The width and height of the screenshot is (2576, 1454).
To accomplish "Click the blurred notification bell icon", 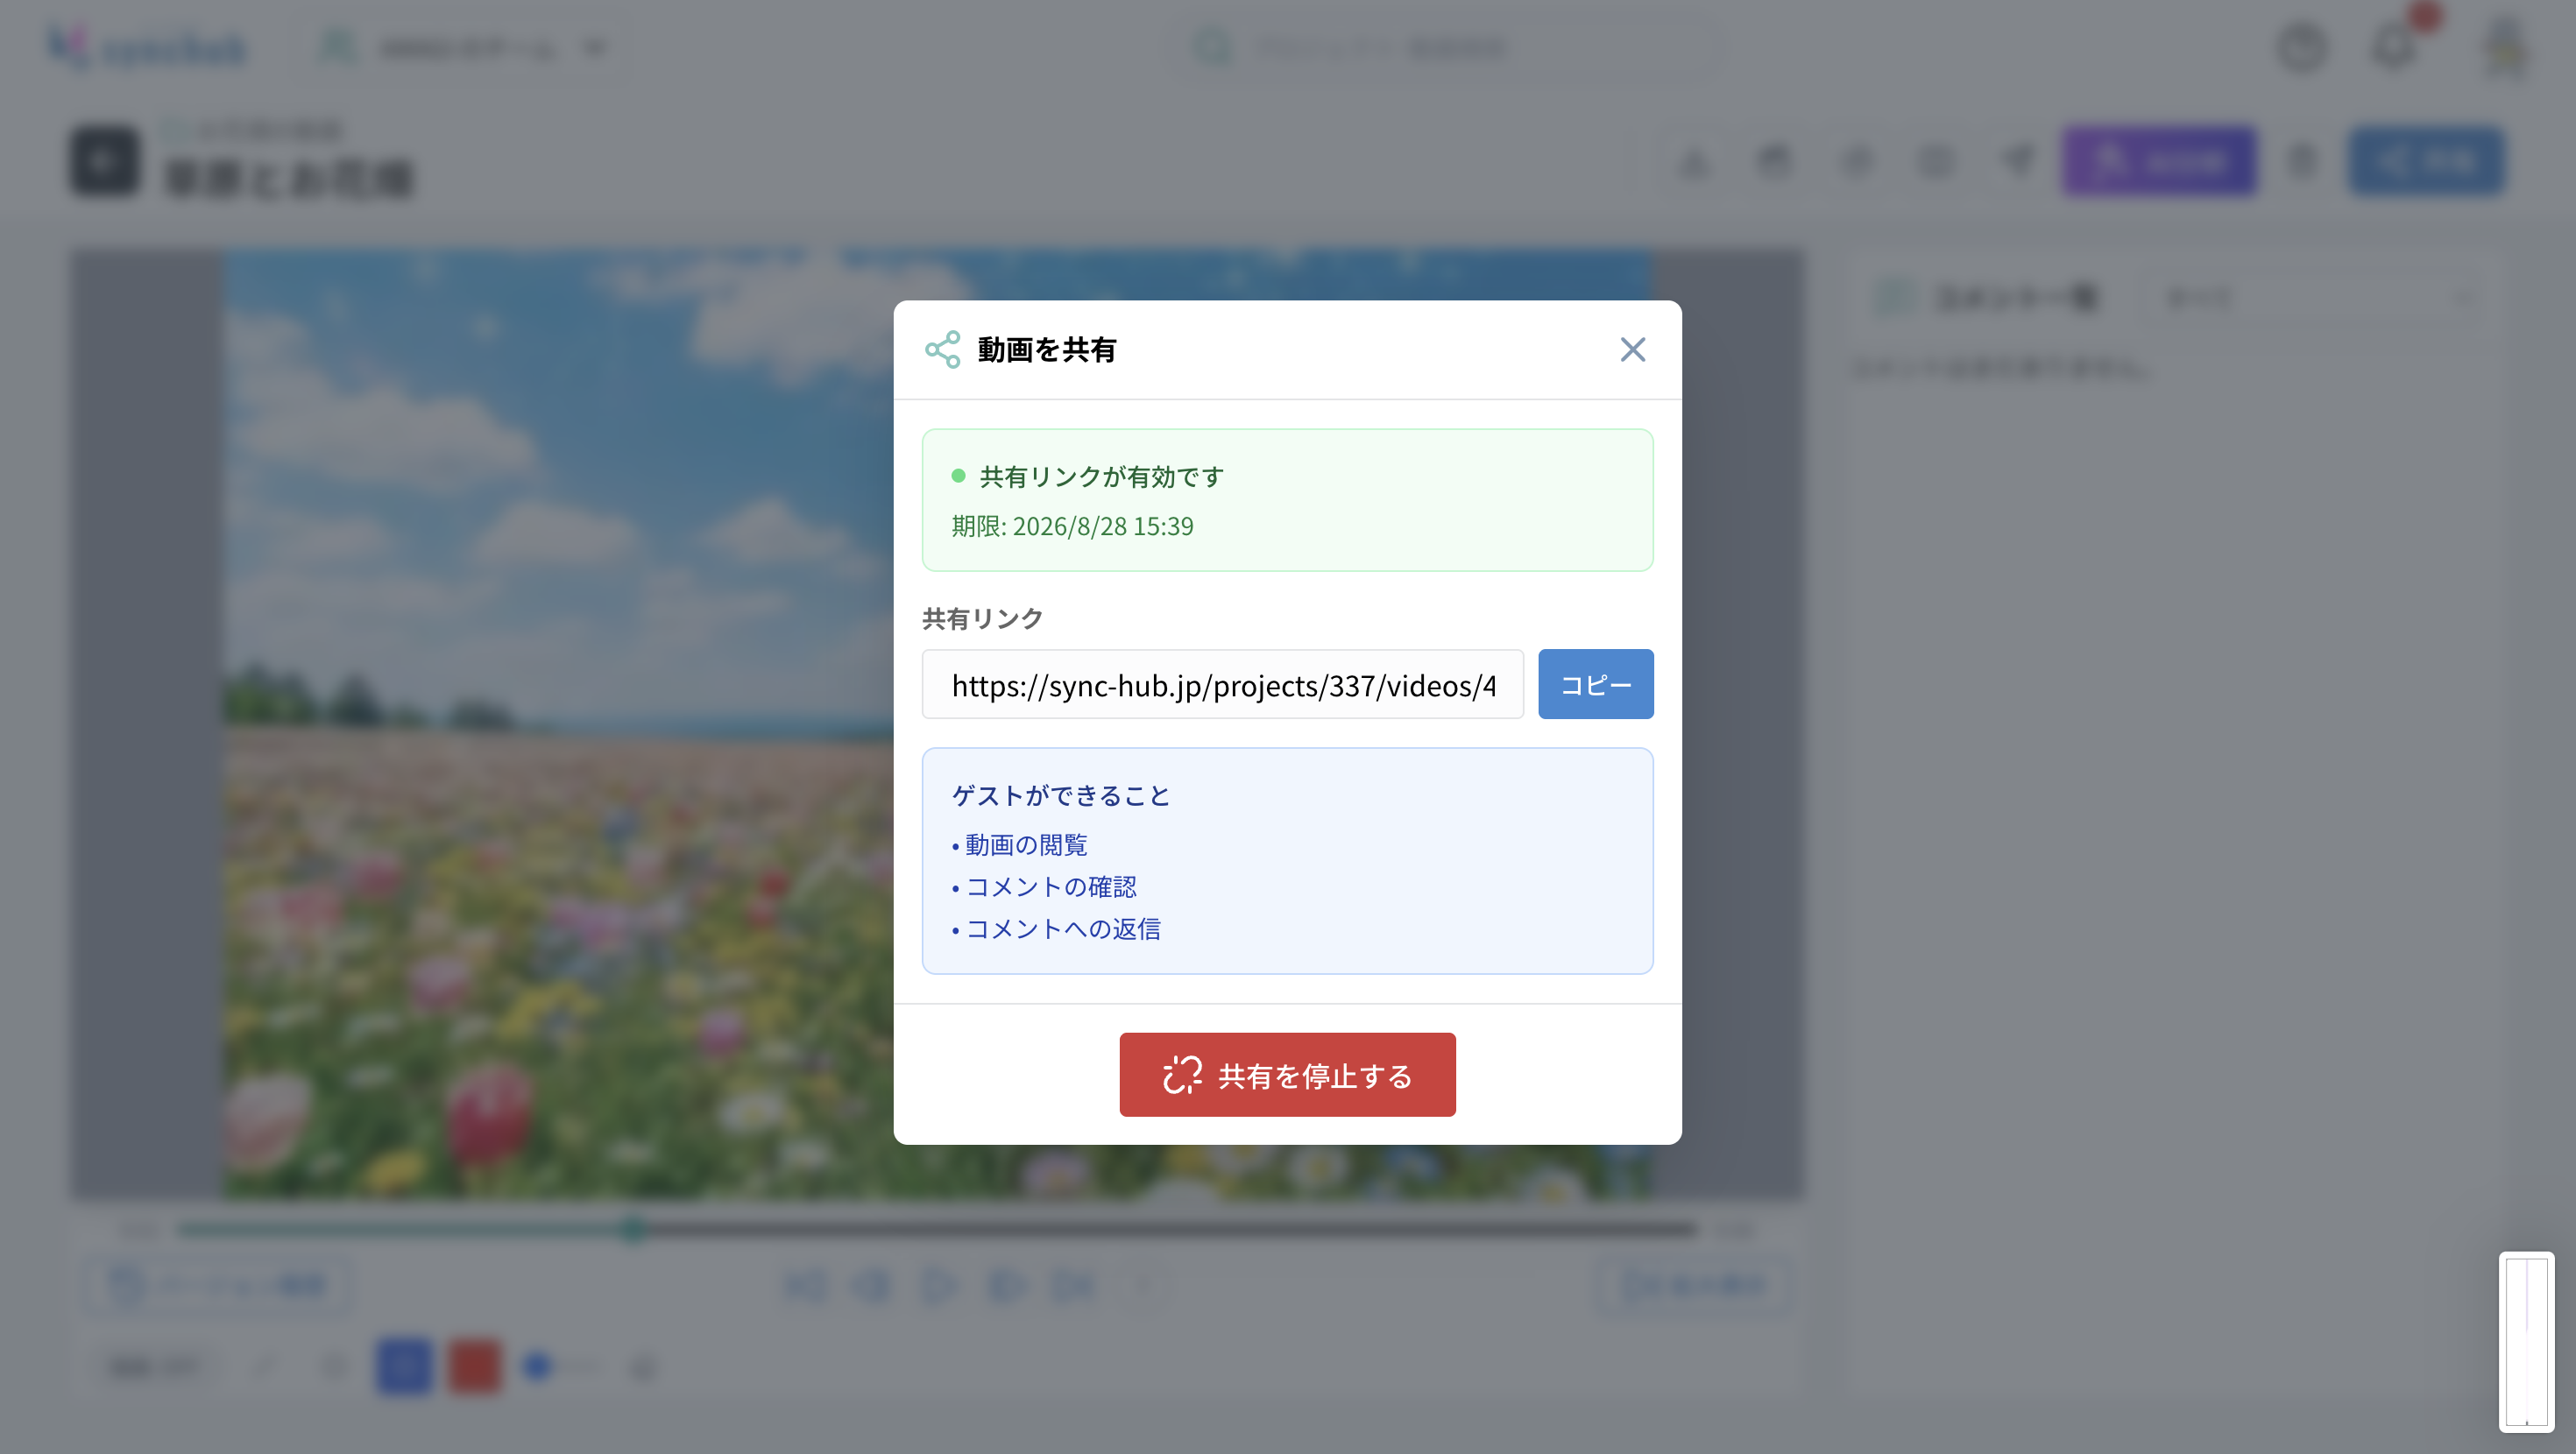I will tap(2395, 46).
